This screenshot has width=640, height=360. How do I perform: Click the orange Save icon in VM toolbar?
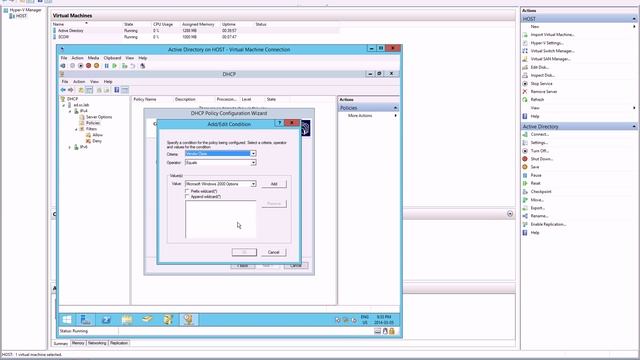pos(97,66)
